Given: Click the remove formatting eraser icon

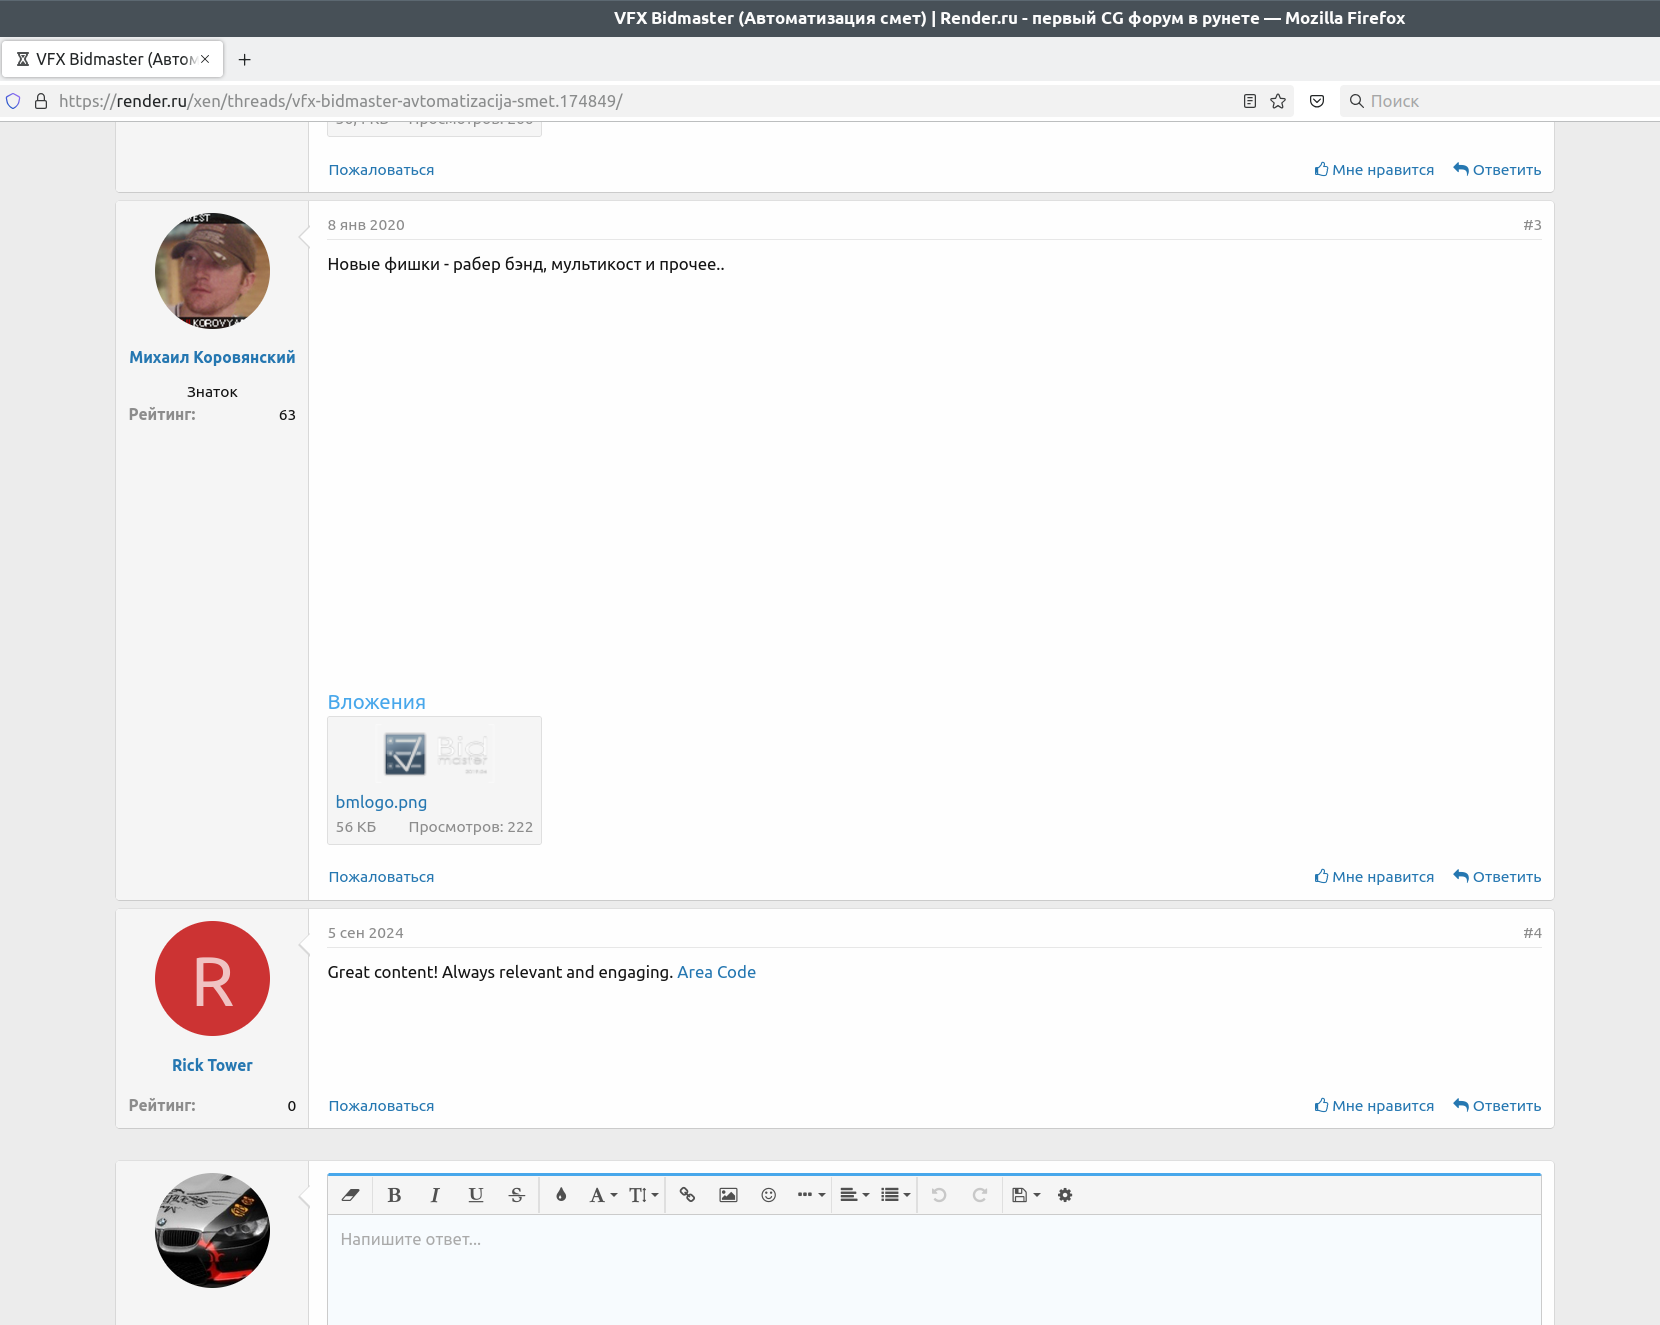Looking at the screenshot, I should pyautogui.click(x=350, y=1195).
